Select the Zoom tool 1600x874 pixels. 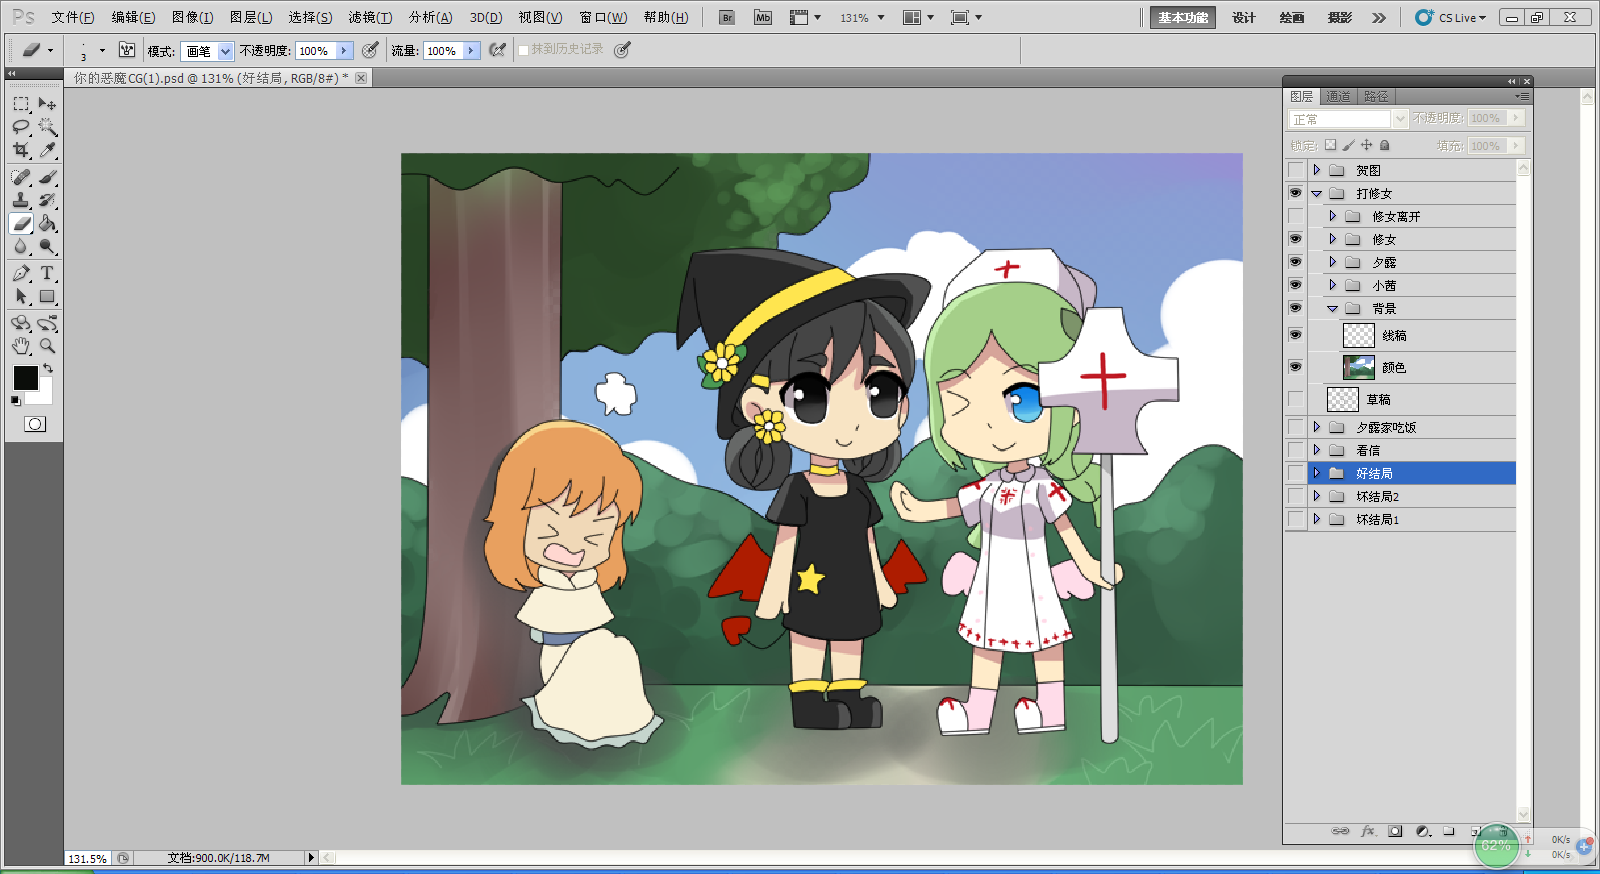47,346
